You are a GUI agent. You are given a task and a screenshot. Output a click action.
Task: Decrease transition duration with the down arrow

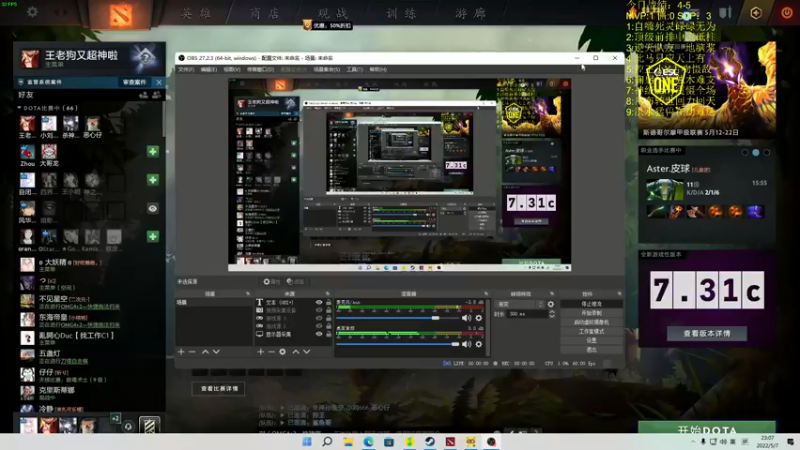(x=552, y=316)
